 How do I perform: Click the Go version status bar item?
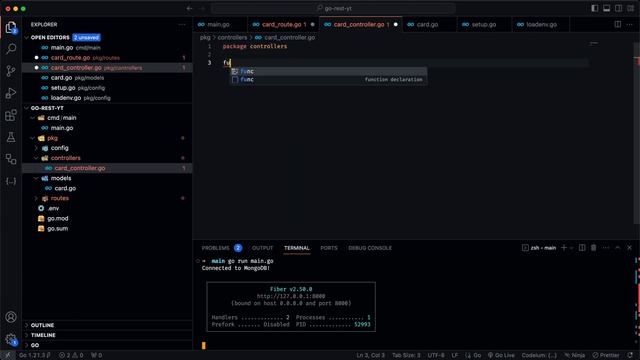[34, 355]
